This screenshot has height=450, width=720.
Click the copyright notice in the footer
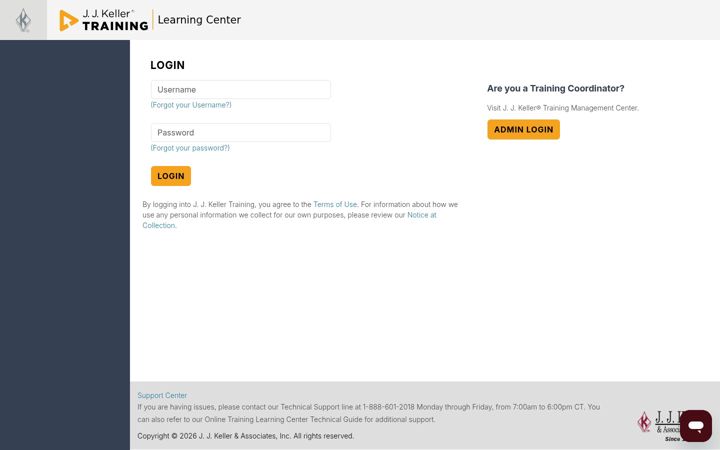click(246, 436)
